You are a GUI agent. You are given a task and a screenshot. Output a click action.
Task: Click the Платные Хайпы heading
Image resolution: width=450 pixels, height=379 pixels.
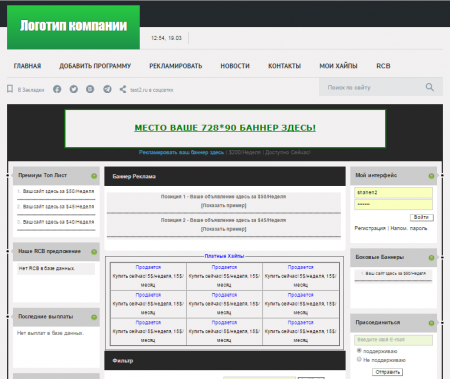(224, 256)
